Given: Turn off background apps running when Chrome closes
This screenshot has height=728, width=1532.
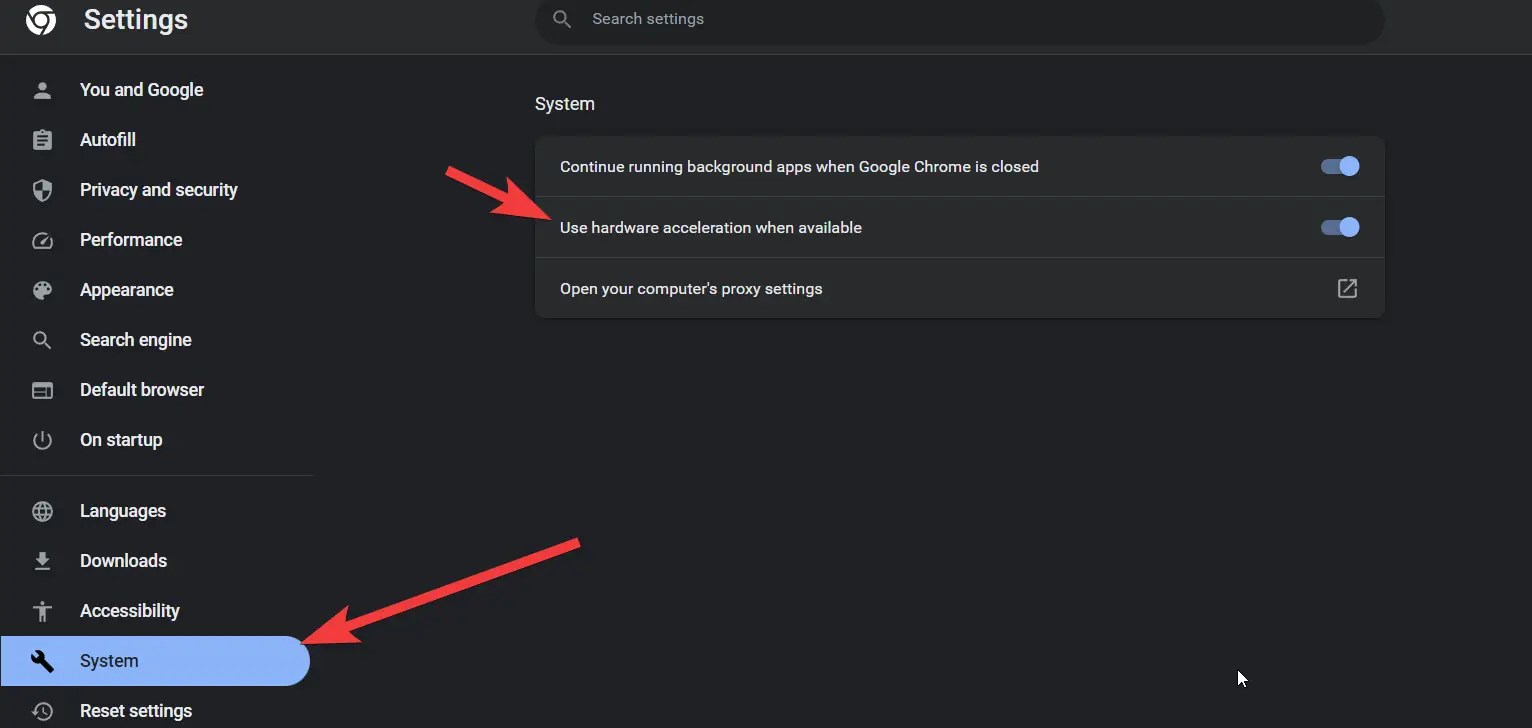Looking at the screenshot, I should (1339, 166).
